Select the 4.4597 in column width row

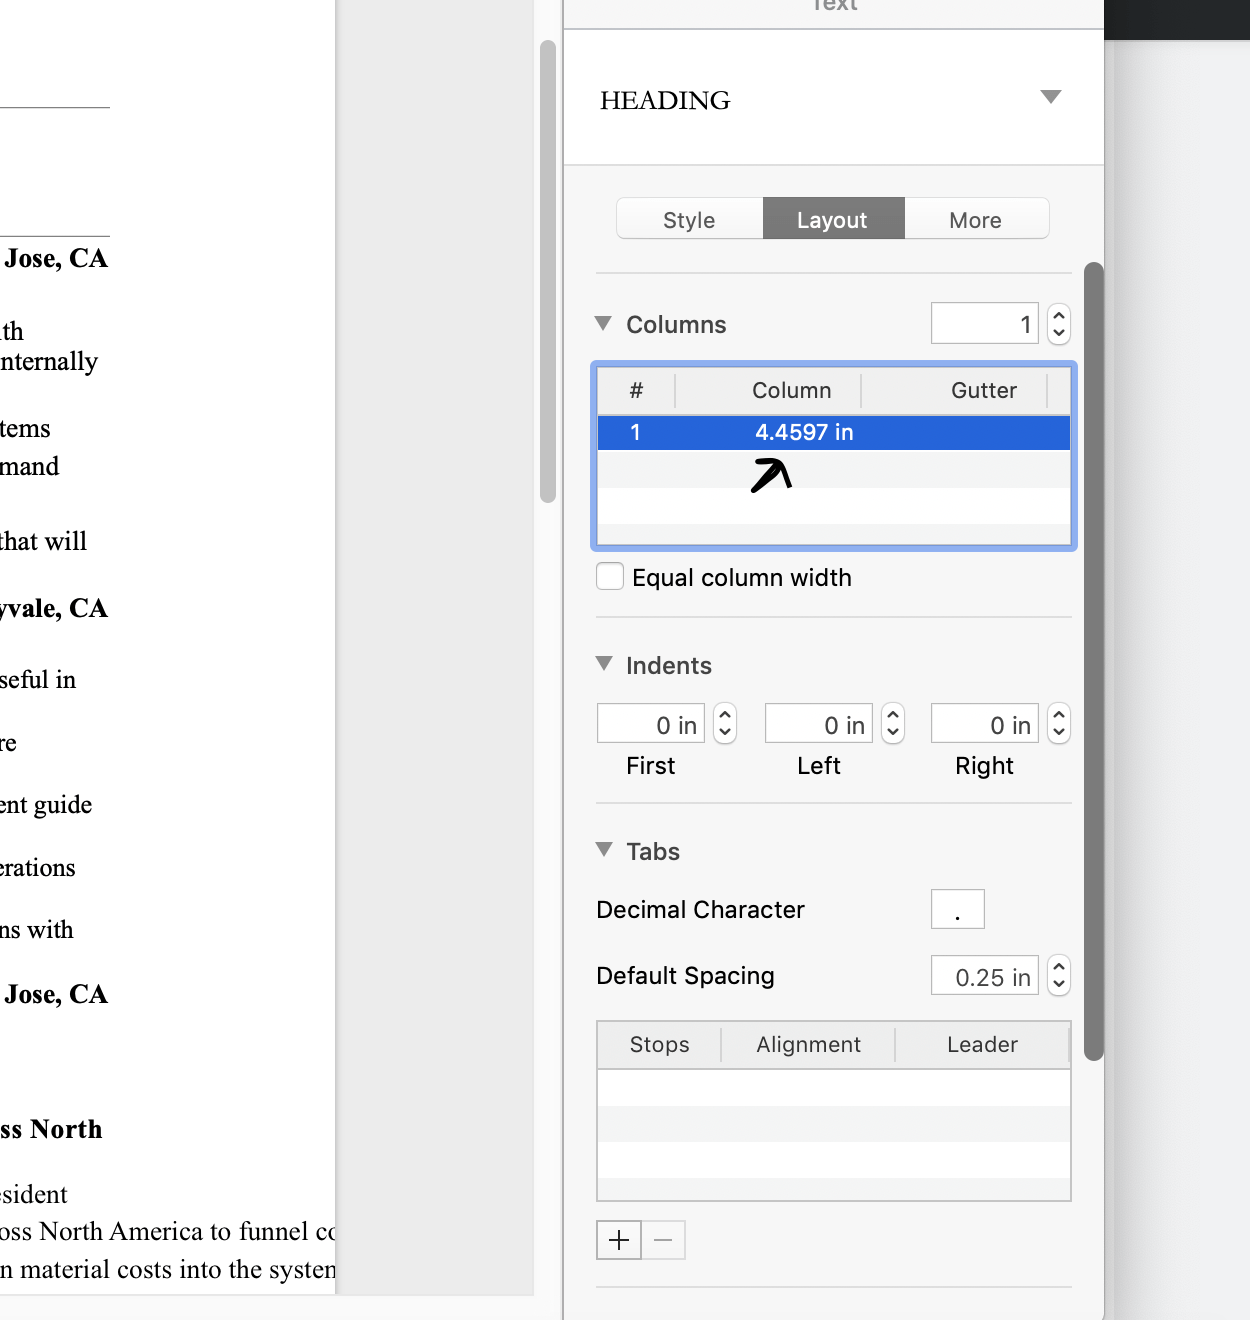point(833,432)
